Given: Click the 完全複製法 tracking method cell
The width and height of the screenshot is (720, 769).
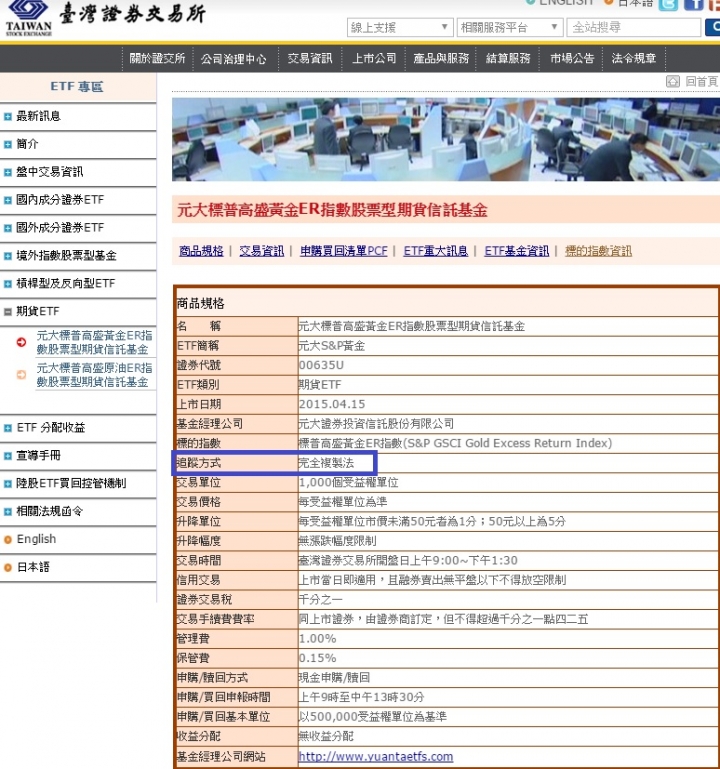Looking at the screenshot, I should (x=508, y=463).
